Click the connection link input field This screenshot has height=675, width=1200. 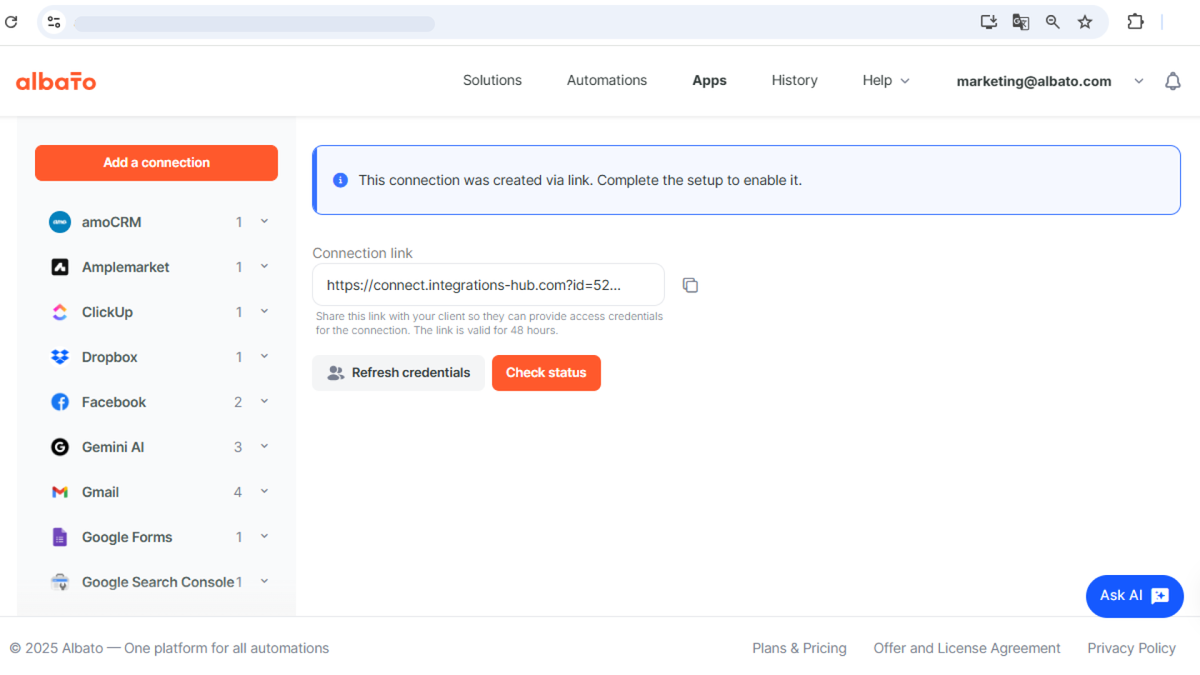click(488, 284)
